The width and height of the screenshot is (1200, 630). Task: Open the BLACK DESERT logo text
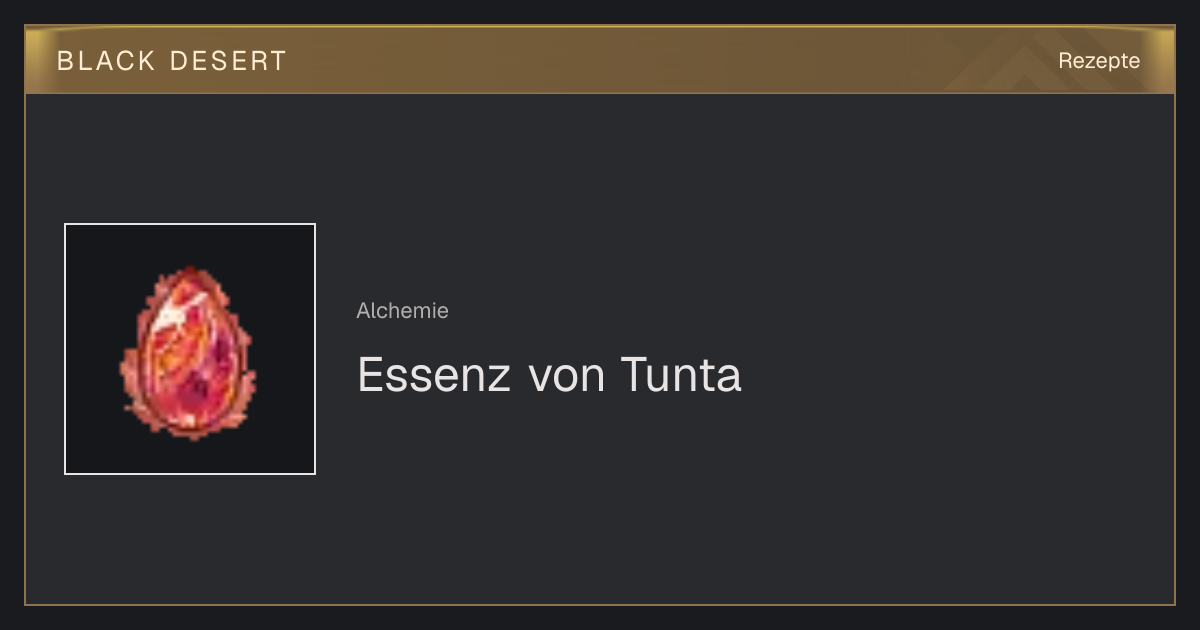(172, 61)
